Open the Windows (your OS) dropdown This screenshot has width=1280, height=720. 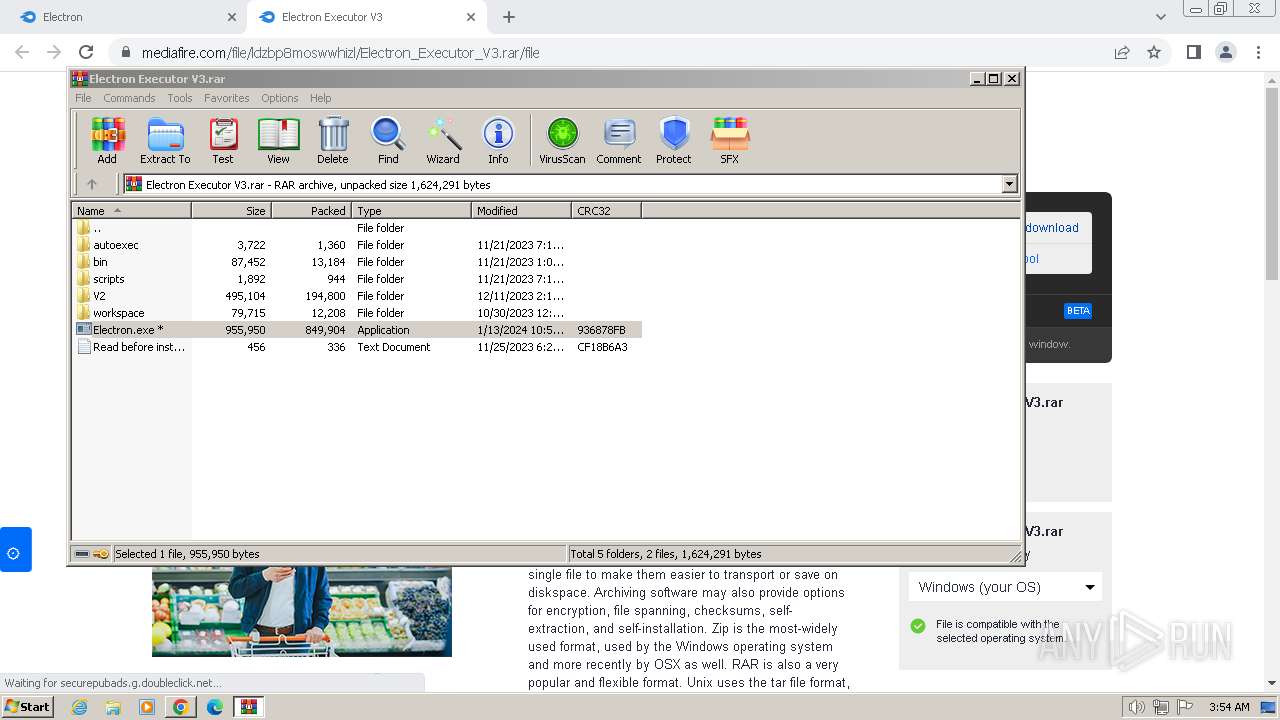coord(1005,587)
